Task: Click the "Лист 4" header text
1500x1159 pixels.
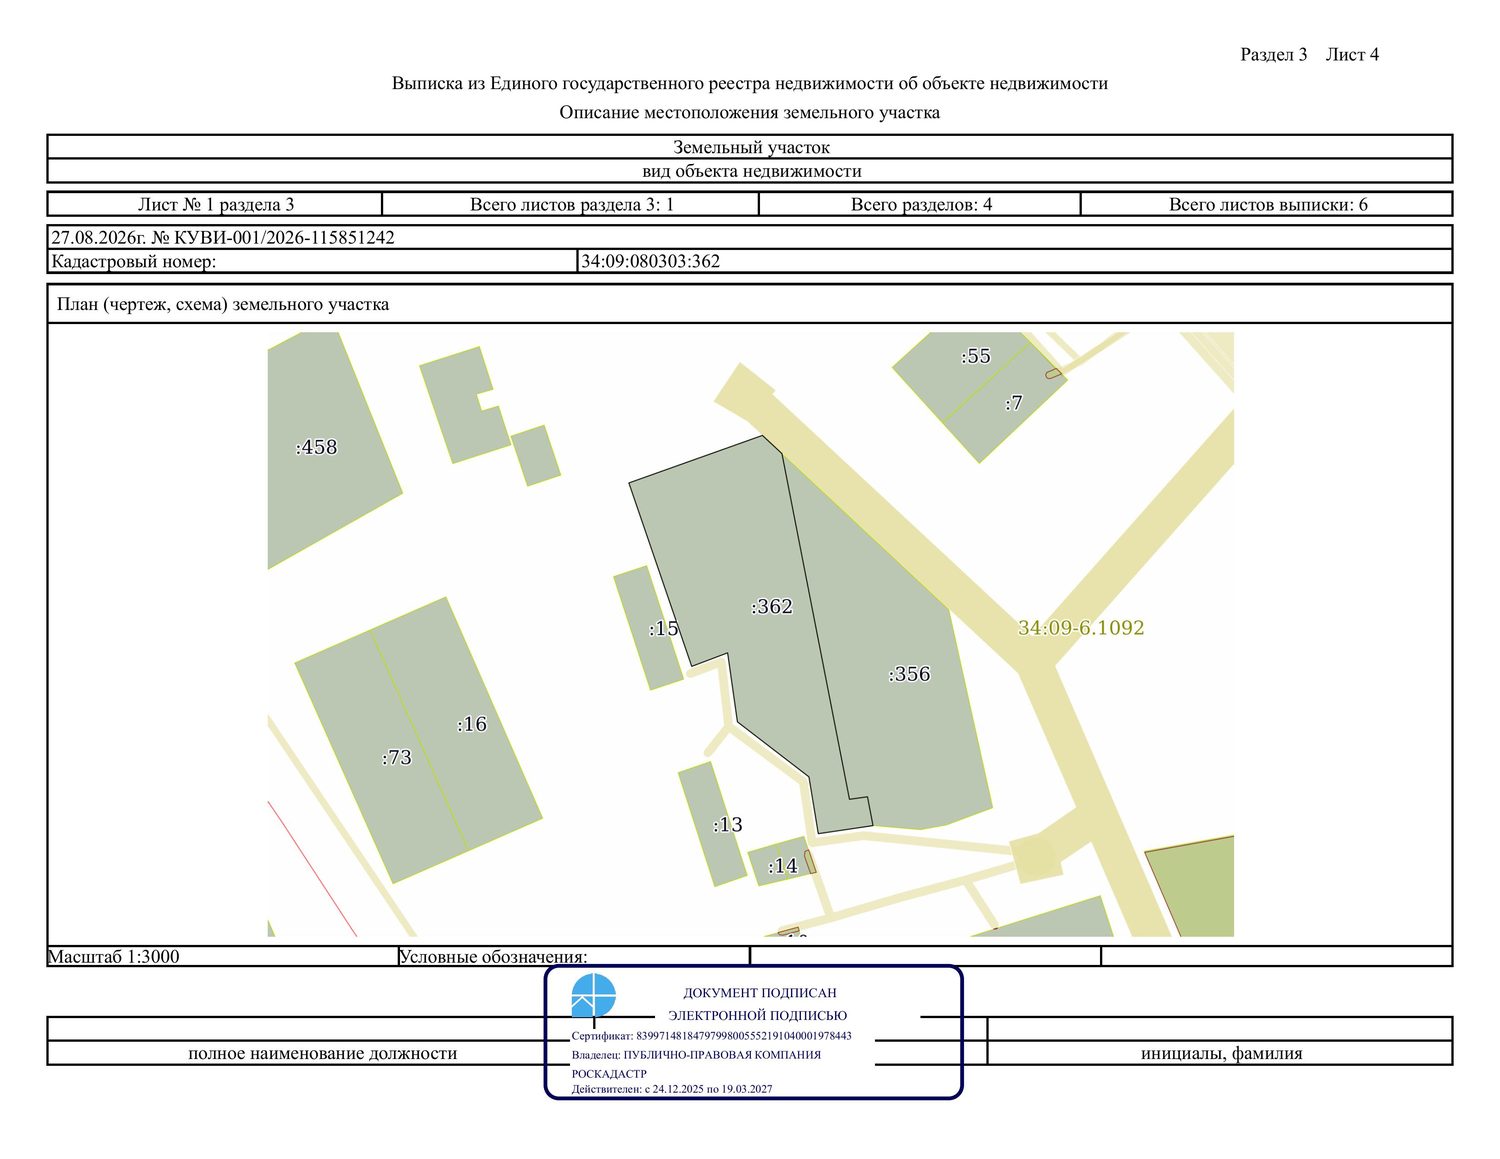Action: [x=1352, y=55]
